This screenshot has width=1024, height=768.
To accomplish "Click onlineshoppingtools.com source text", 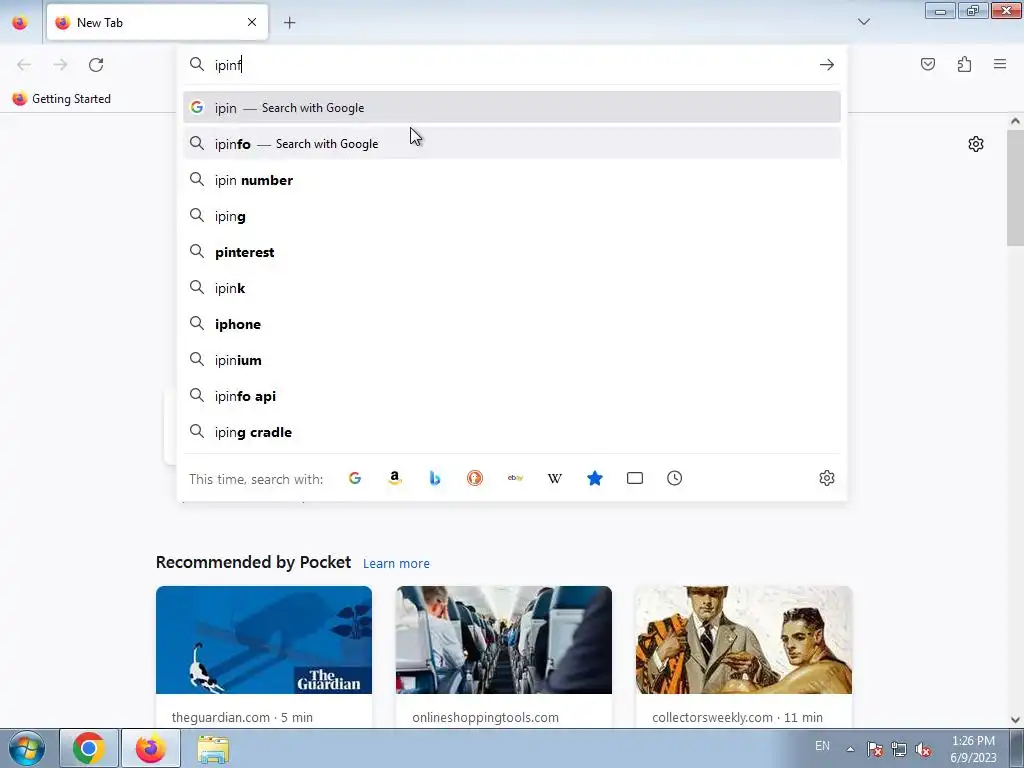I will click(485, 717).
